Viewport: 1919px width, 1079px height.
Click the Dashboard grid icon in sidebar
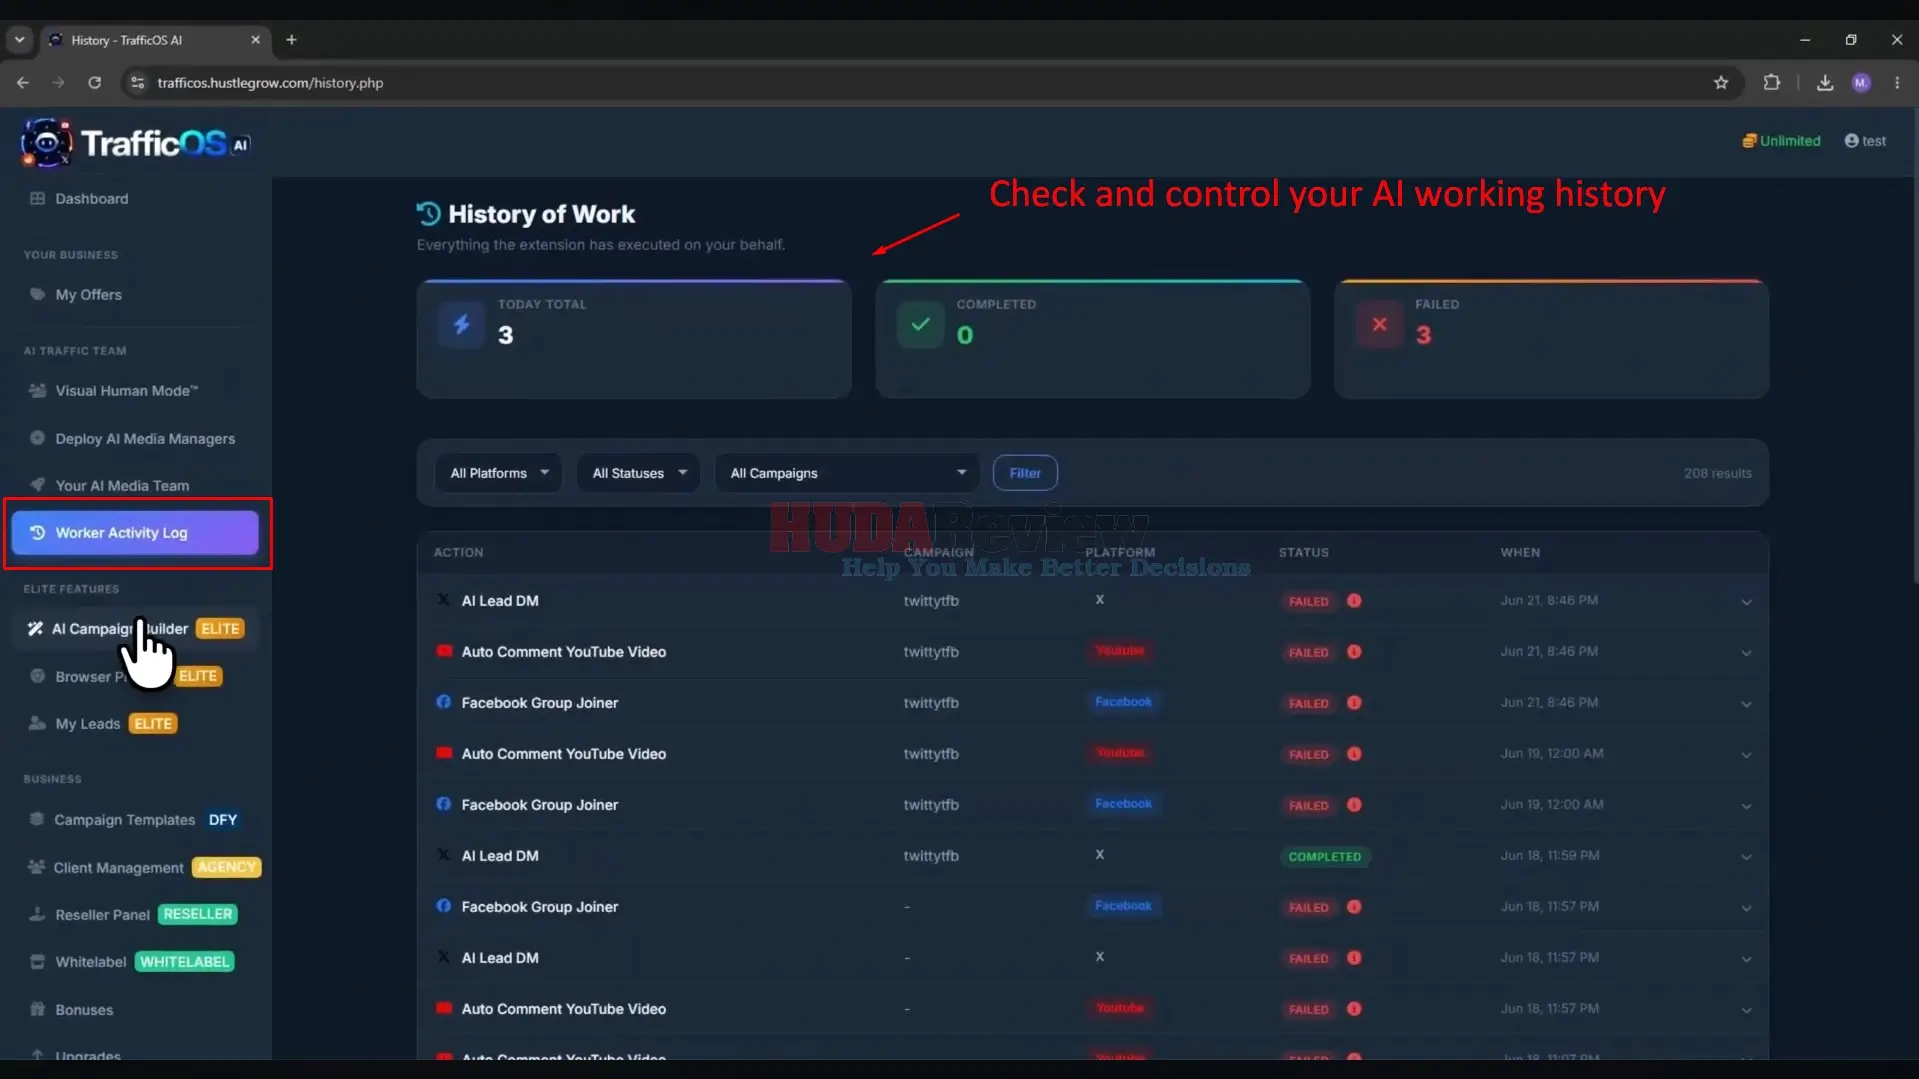coord(37,198)
